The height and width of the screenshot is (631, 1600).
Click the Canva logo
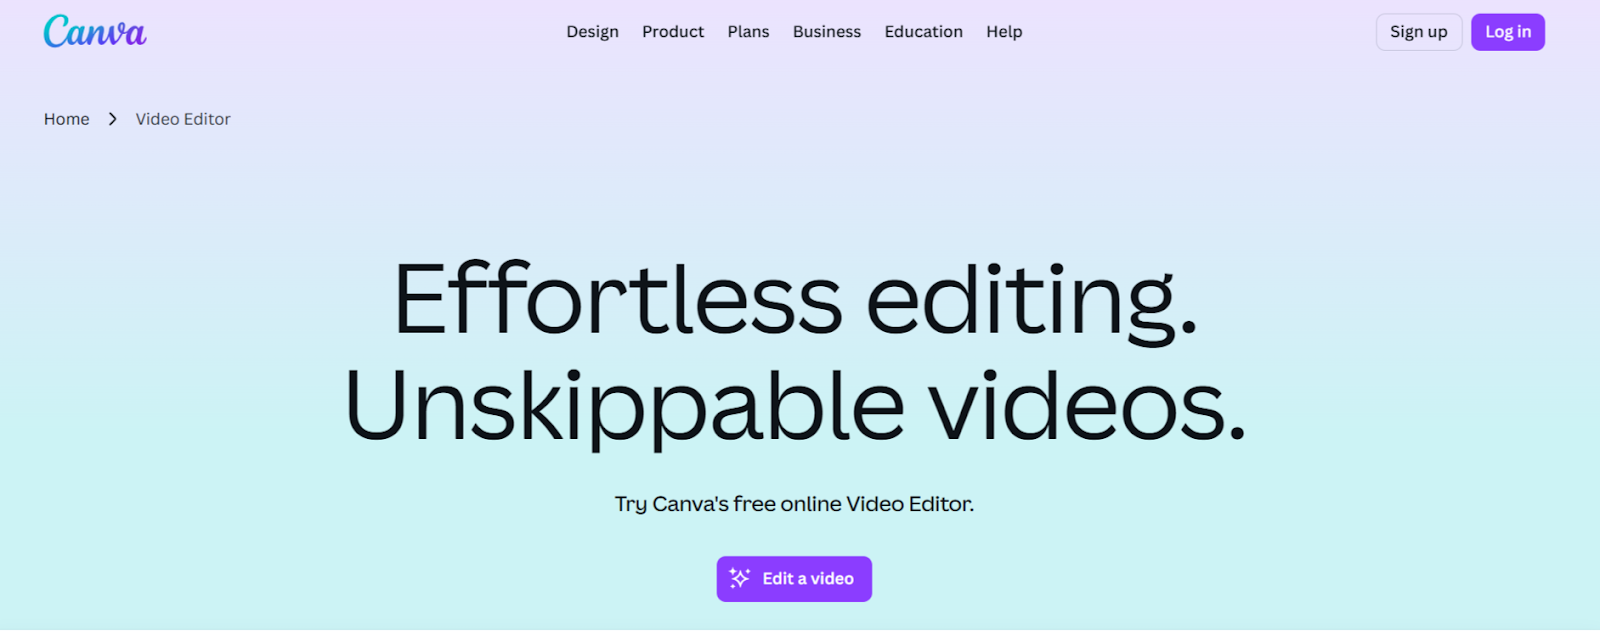point(95,32)
